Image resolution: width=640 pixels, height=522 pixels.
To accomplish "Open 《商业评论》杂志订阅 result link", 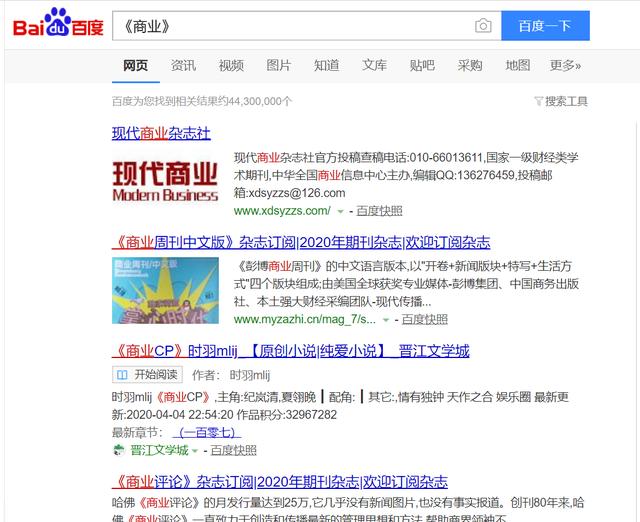I will (x=280, y=482).
